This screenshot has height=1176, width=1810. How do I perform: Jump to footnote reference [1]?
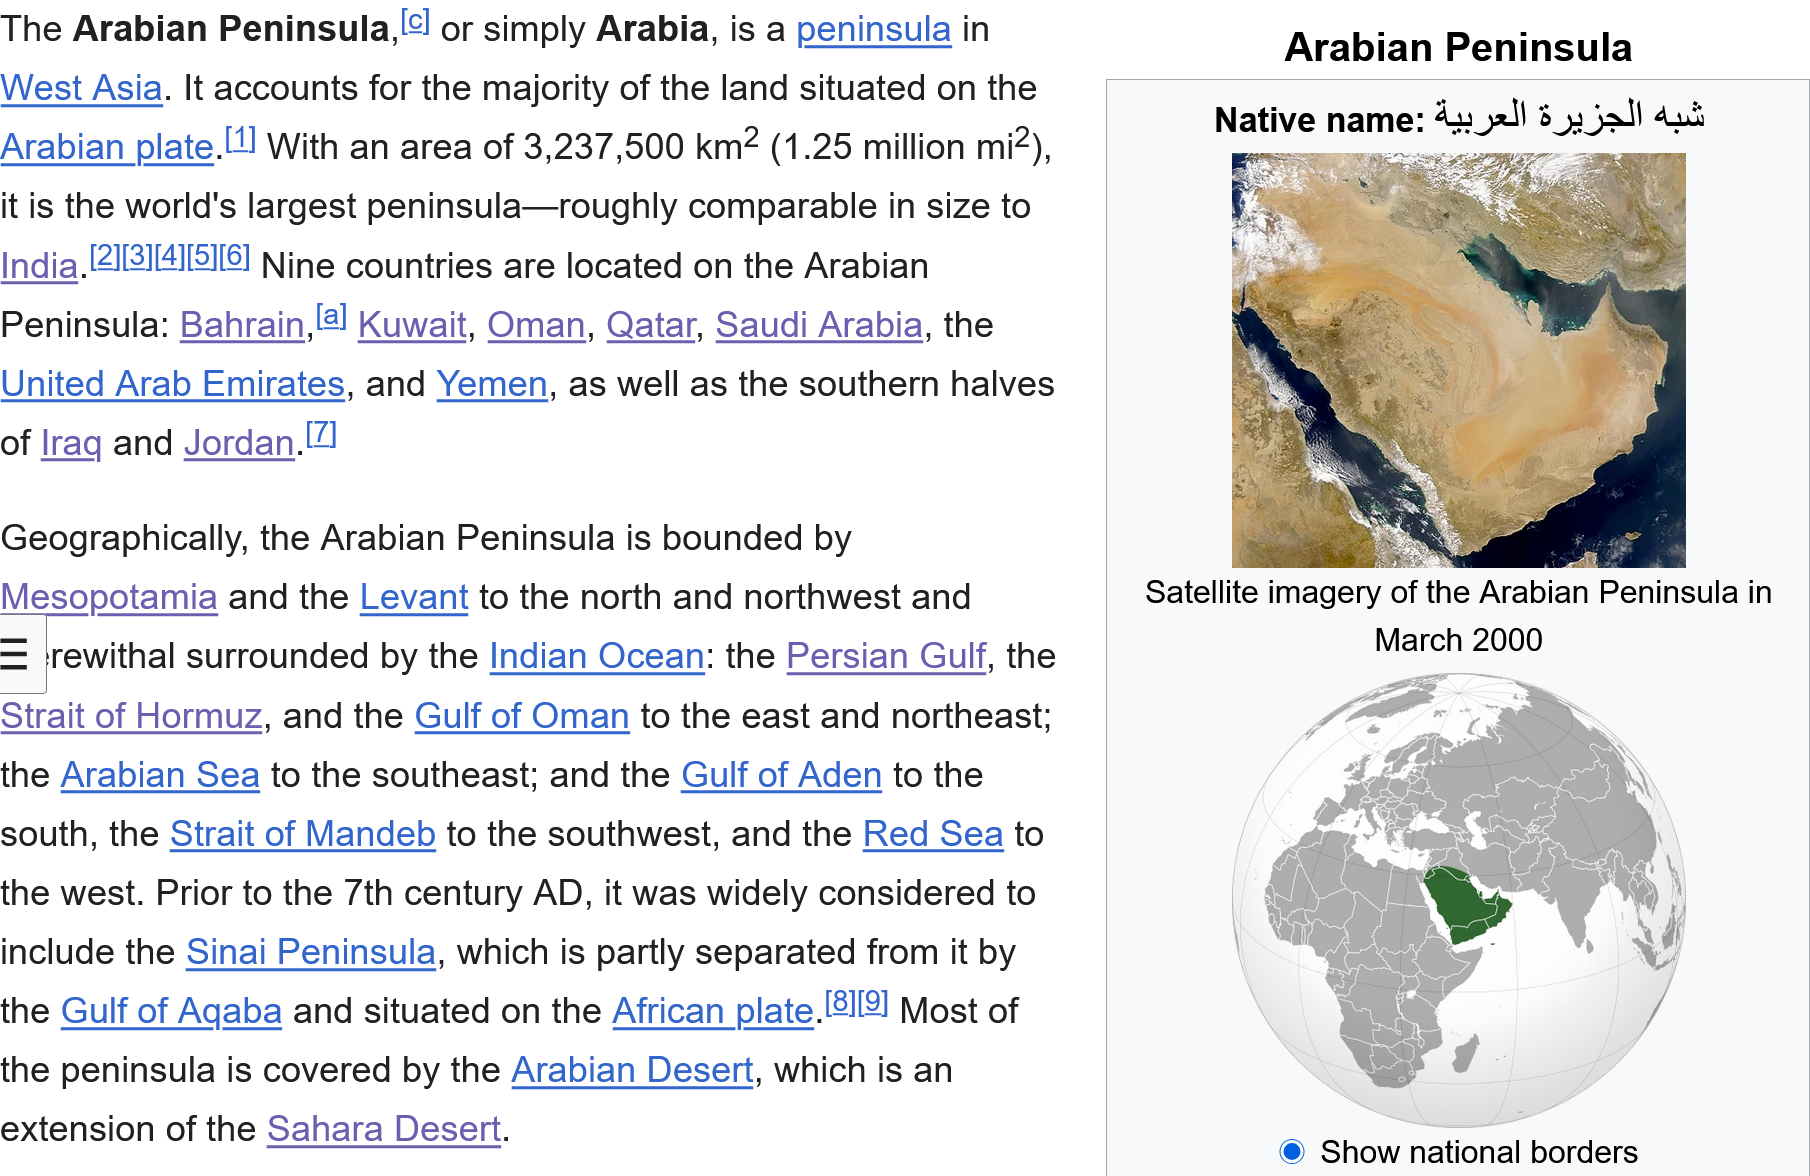(x=240, y=139)
